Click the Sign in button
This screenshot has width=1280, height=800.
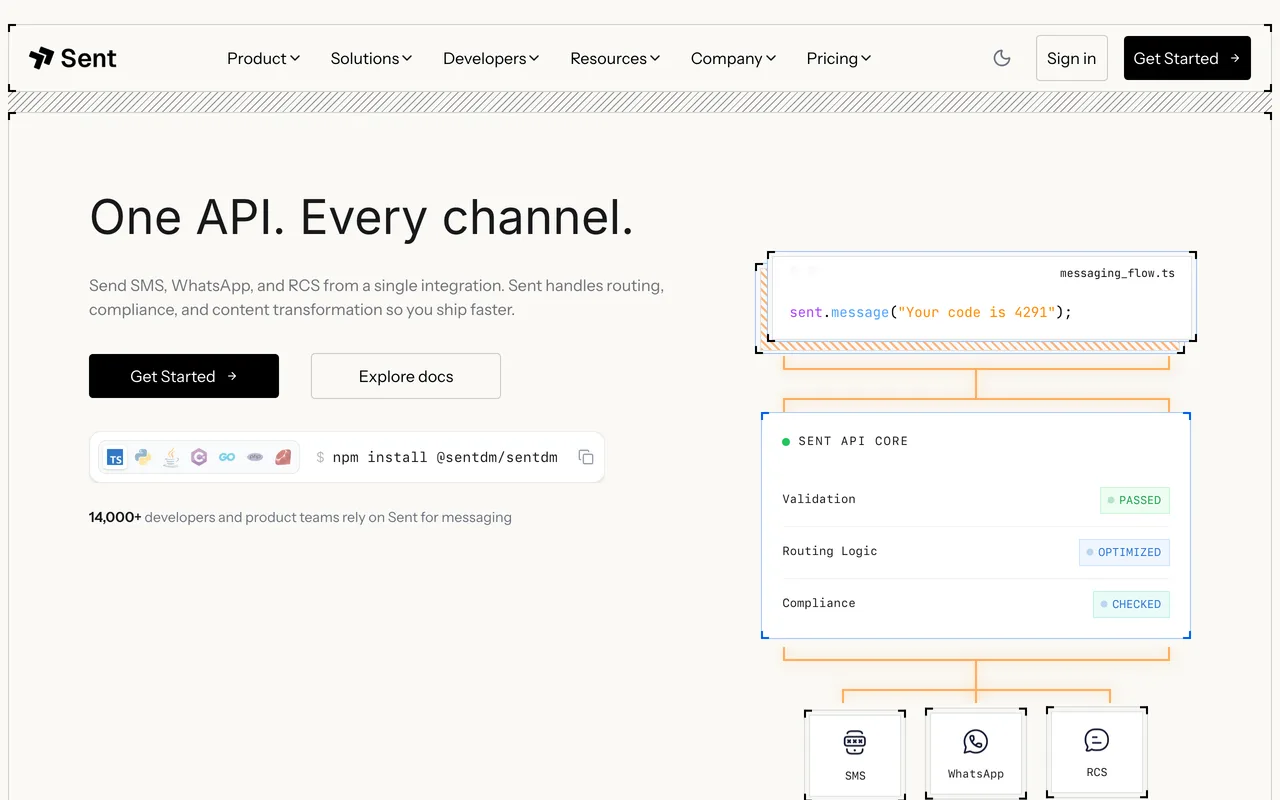(x=1072, y=58)
